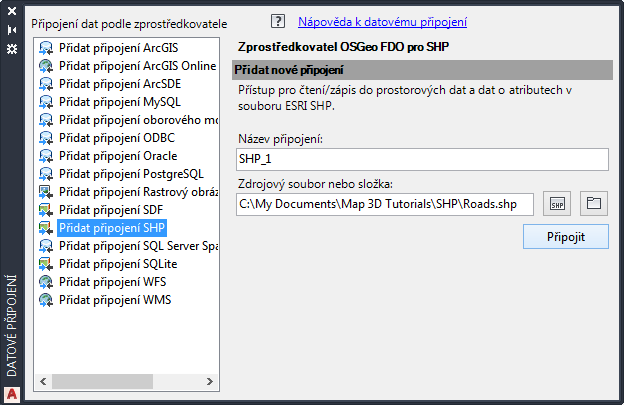624x405 pixels.
Task: Click the SHP connection icon in list
Action: (x=46, y=228)
